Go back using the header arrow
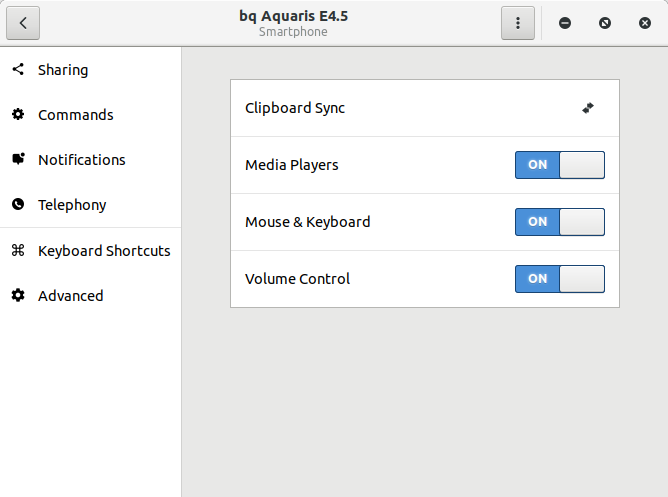The height and width of the screenshot is (497, 668). pyautogui.click(x=22, y=23)
